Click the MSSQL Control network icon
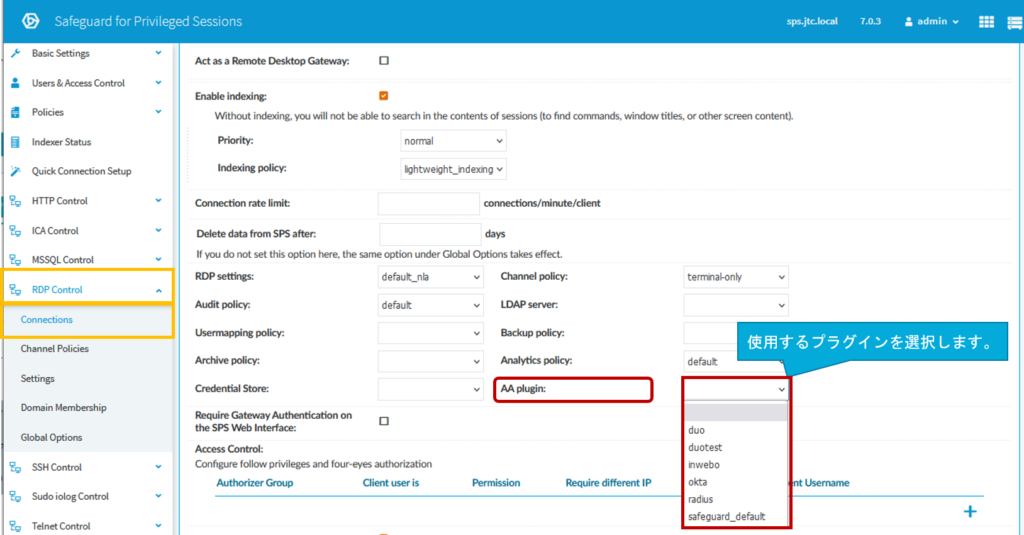The height and width of the screenshot is (535, 1024). (16, 260)
